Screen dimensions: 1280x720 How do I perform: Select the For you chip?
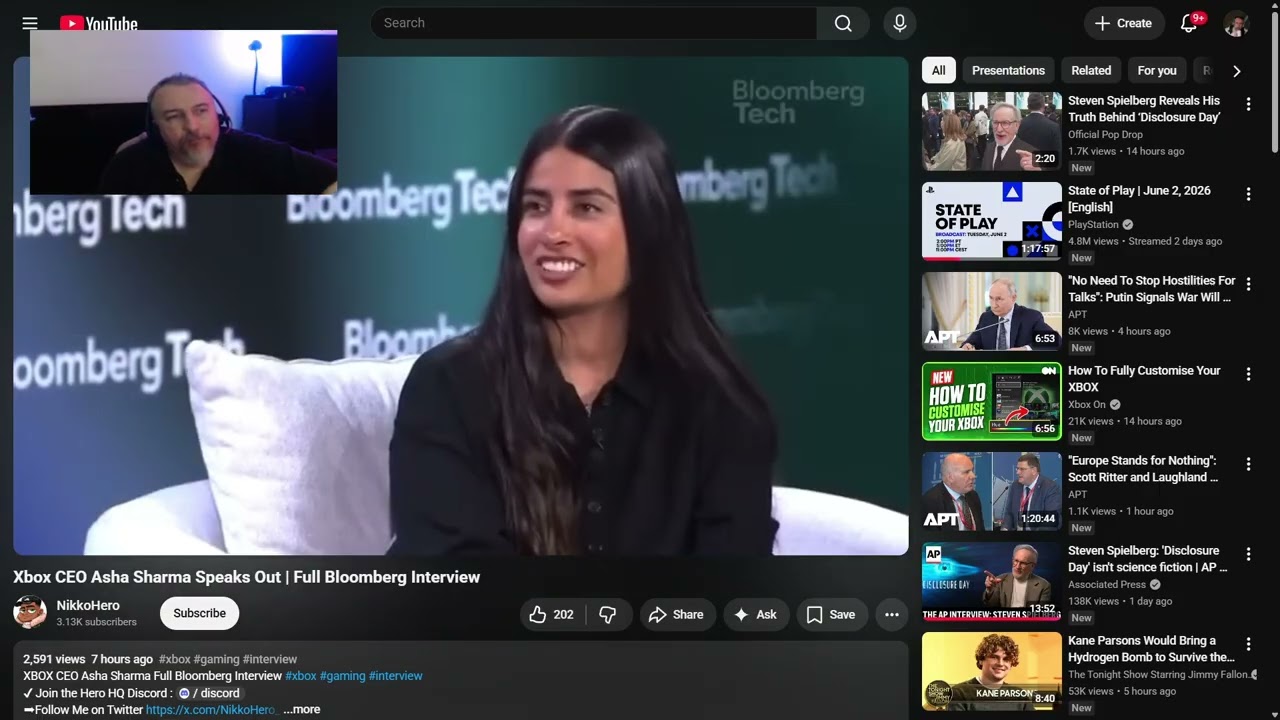point(1157,70)
